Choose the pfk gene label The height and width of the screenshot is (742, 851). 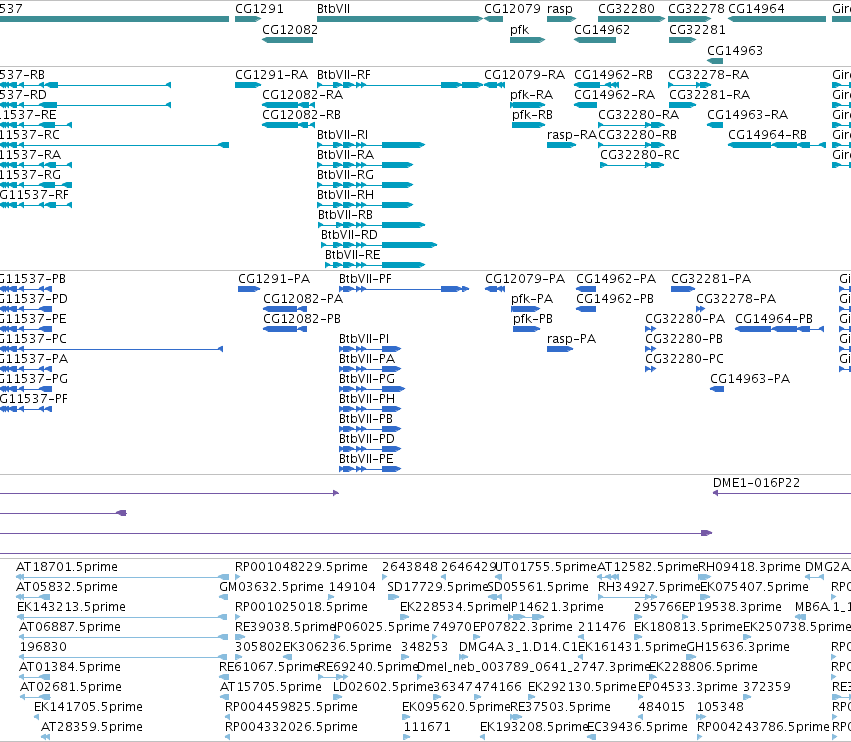pyautogui.click(x=519, y=29)
